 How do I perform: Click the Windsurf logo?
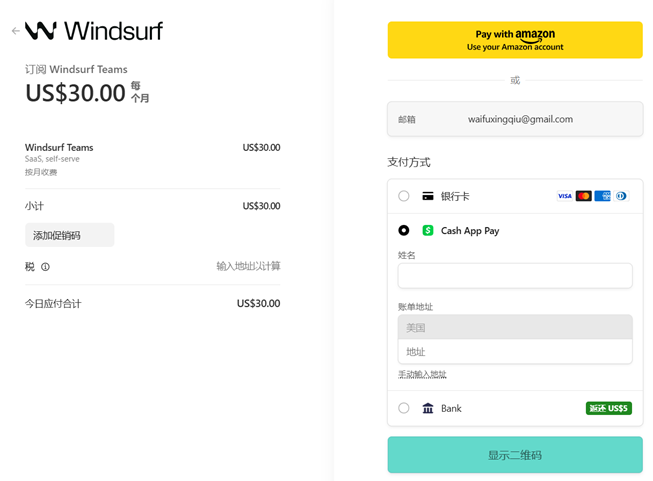[x=94, y=31]
